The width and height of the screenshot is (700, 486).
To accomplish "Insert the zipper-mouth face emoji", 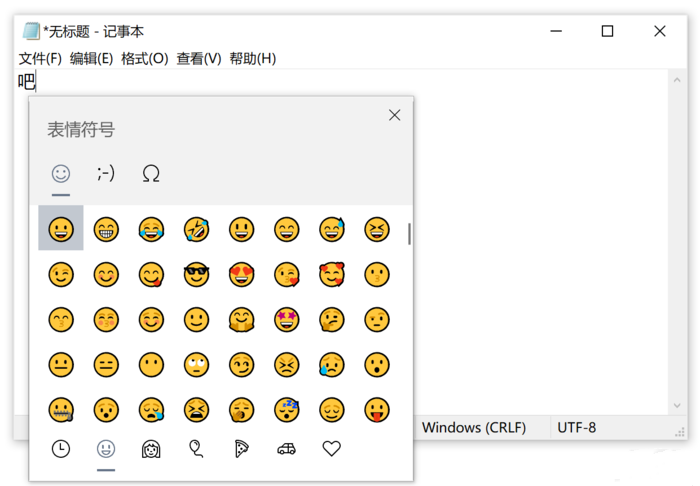I will click(x=61, y=409).
